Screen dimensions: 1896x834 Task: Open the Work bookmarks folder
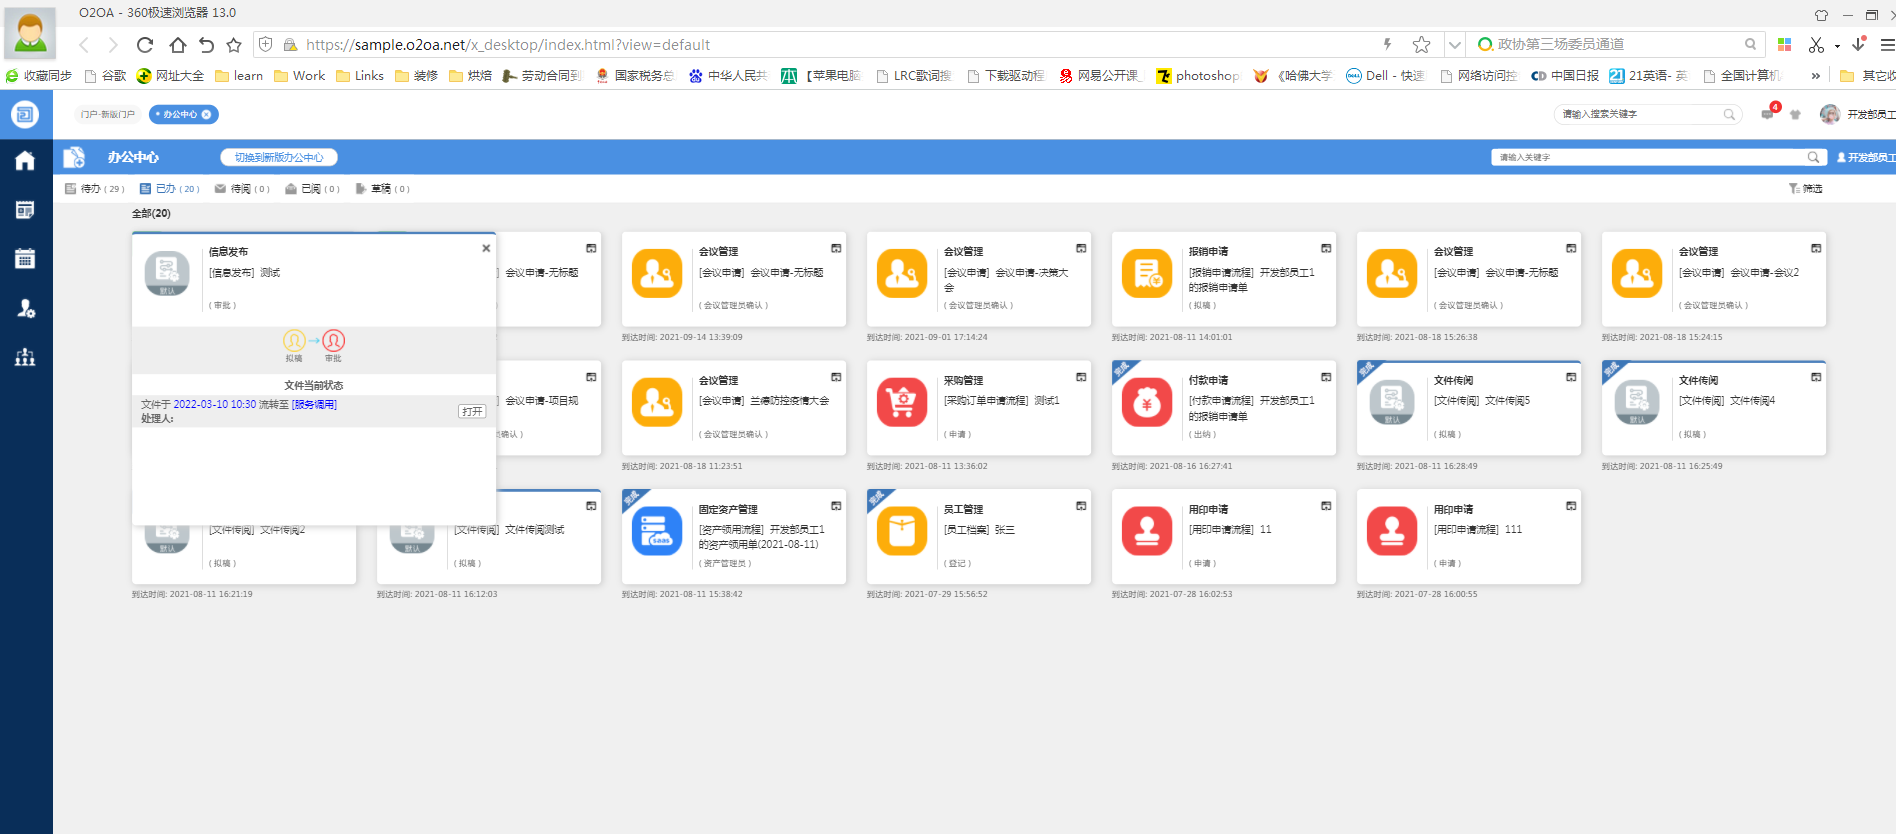click(x=300, y=76)
